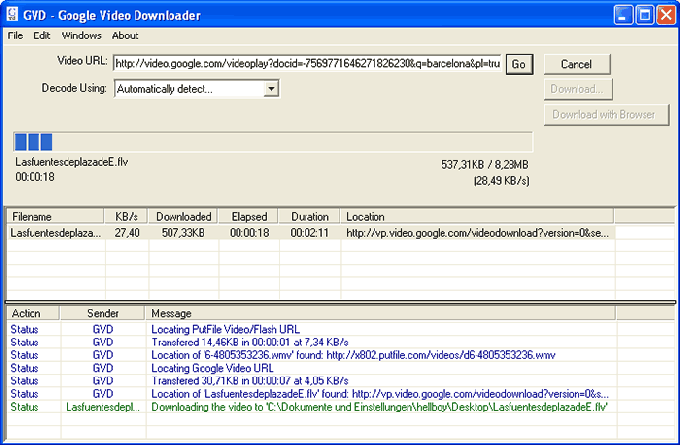Close the GVD window
680x445 pixels.
tap(666, 15)
